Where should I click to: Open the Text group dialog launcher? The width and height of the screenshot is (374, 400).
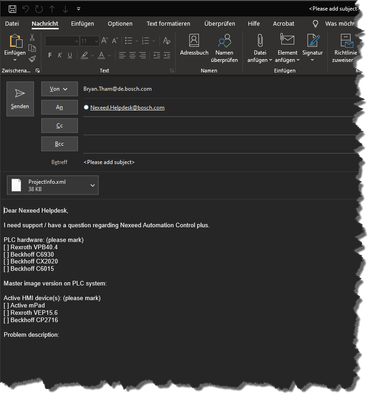coord(172,71)
